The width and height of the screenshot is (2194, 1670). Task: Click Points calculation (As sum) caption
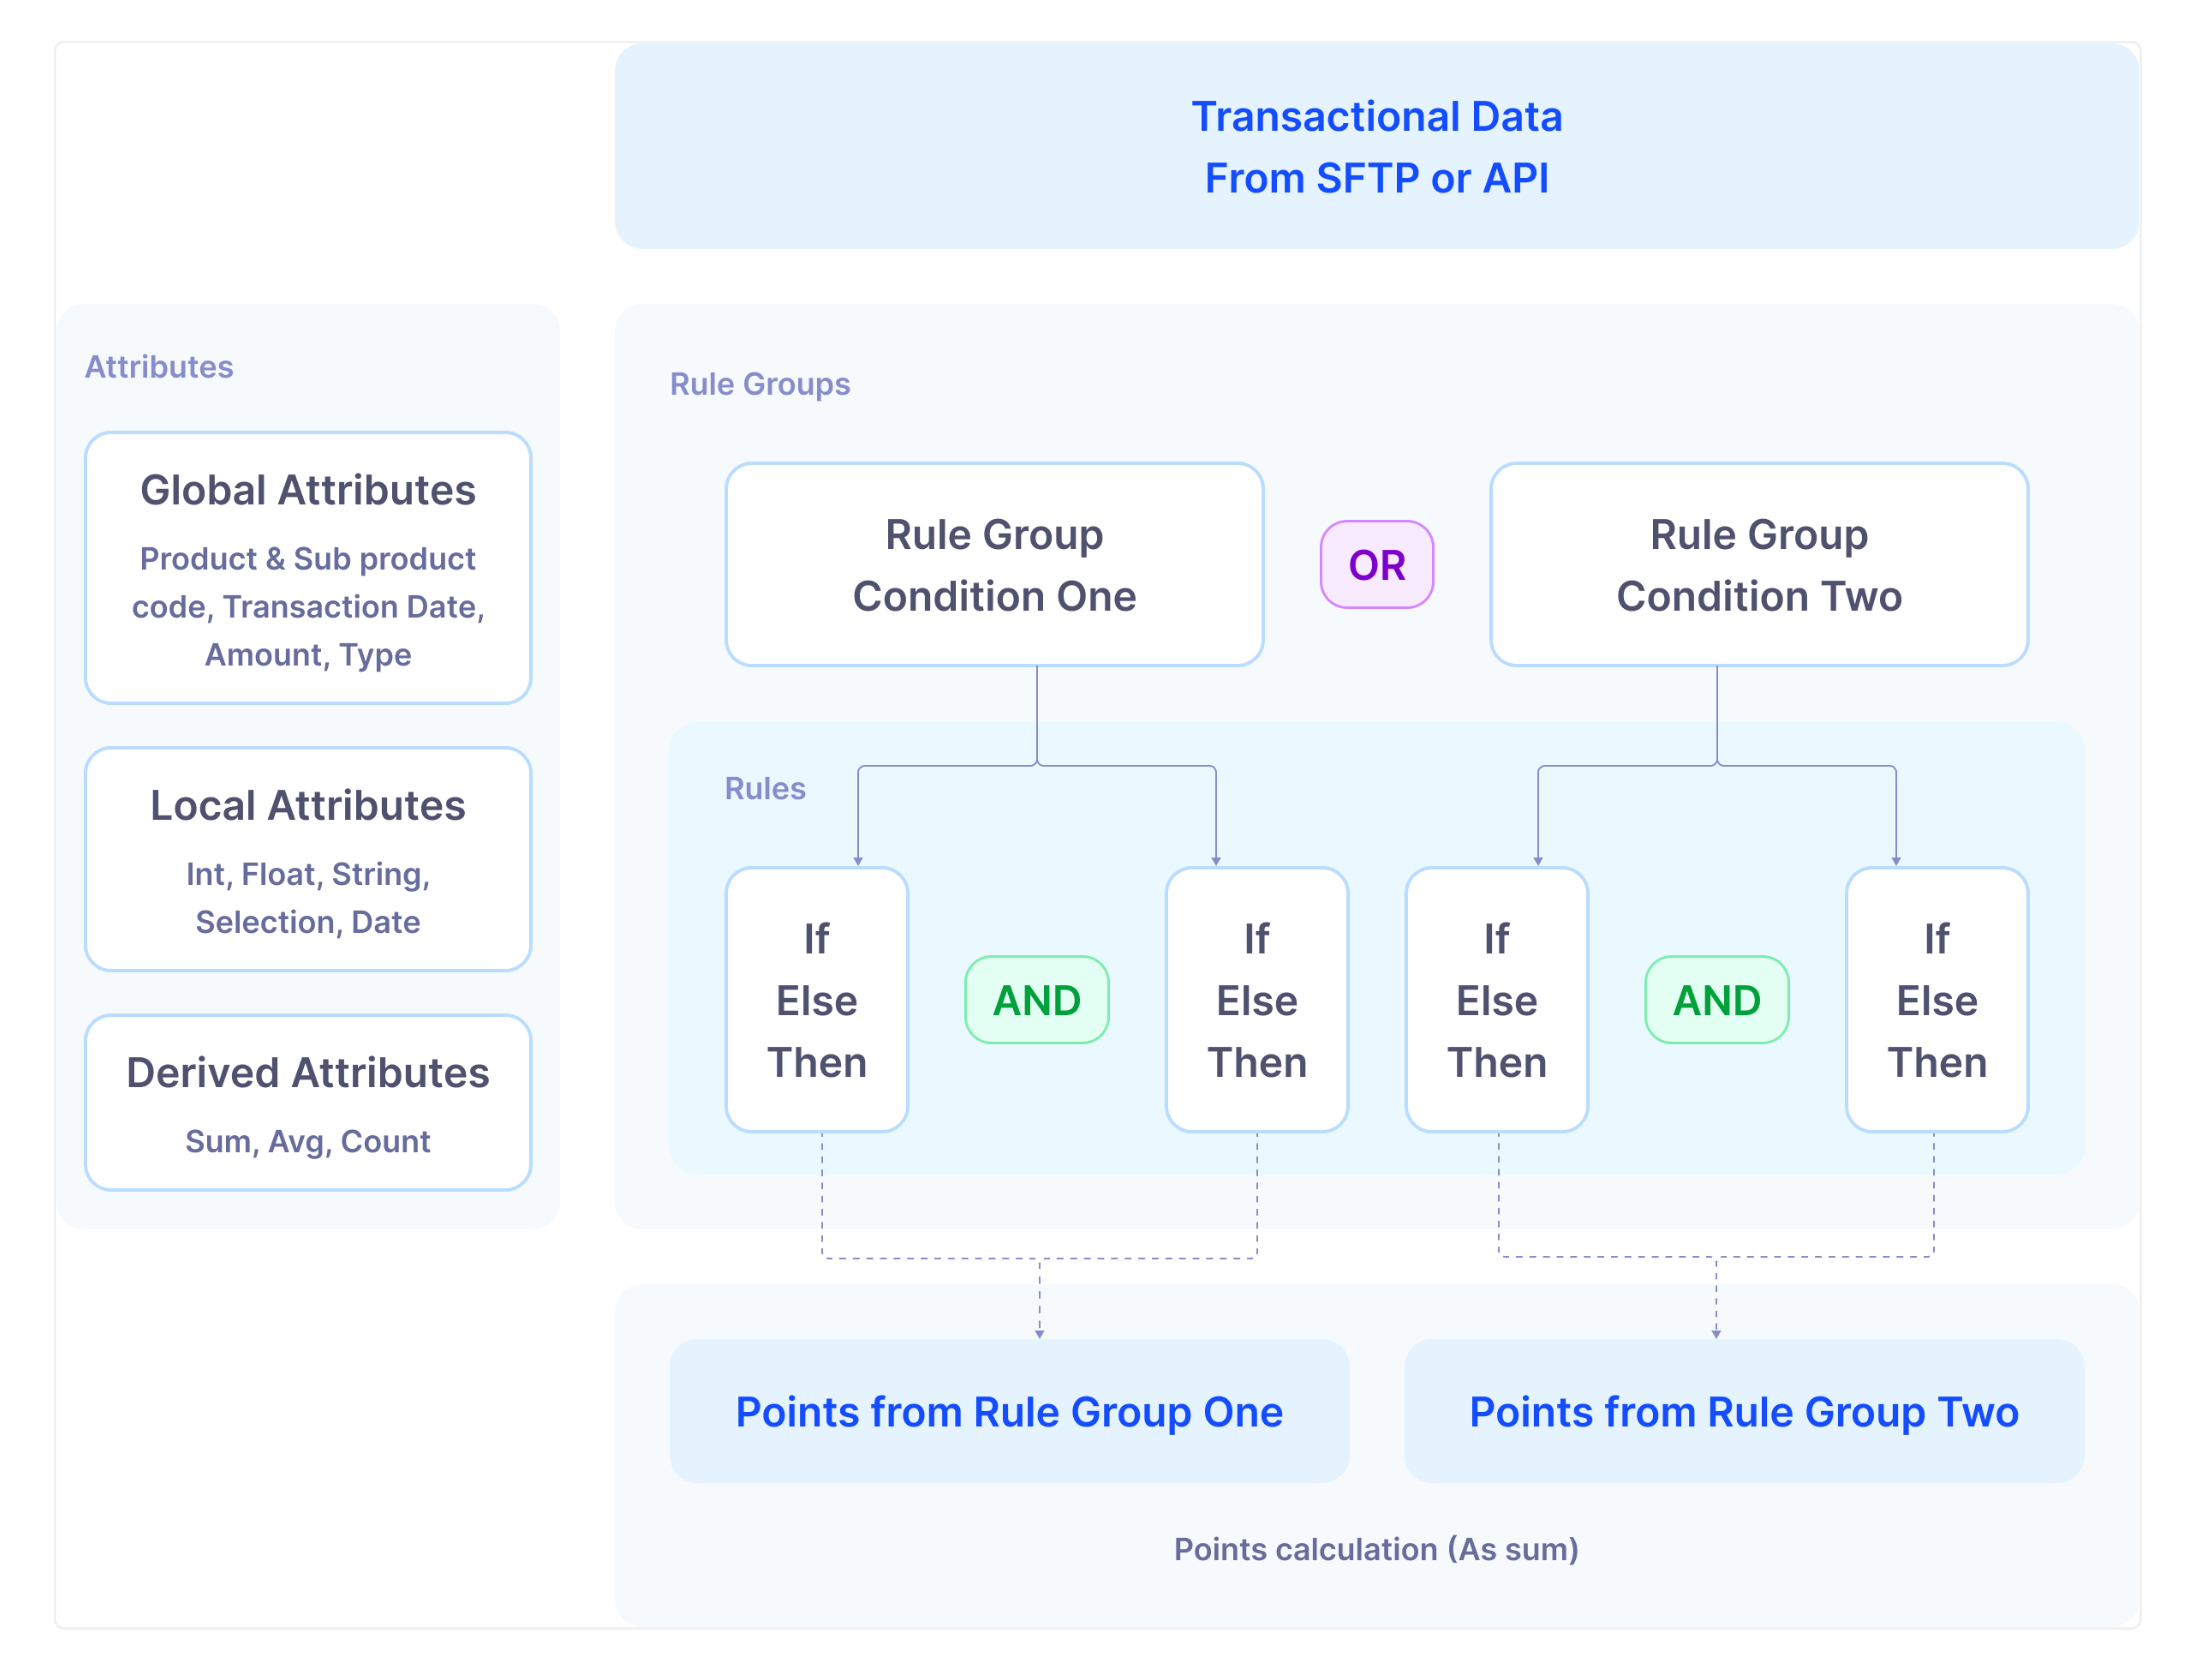click(1375, 1549)
